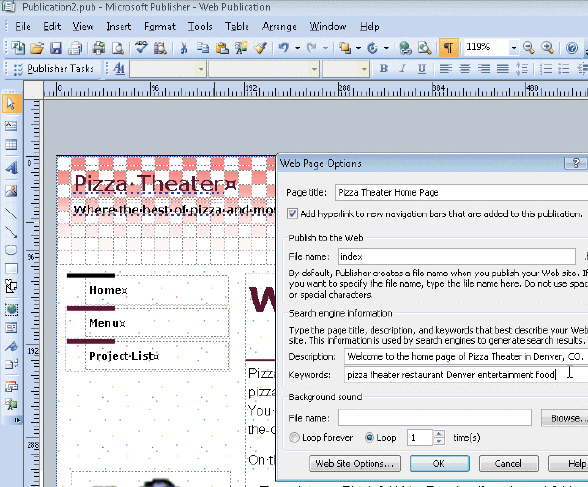Uncheck Add hyperlink to new navigation bars
This screenshot has width=588, height=487.
point(292,214)
